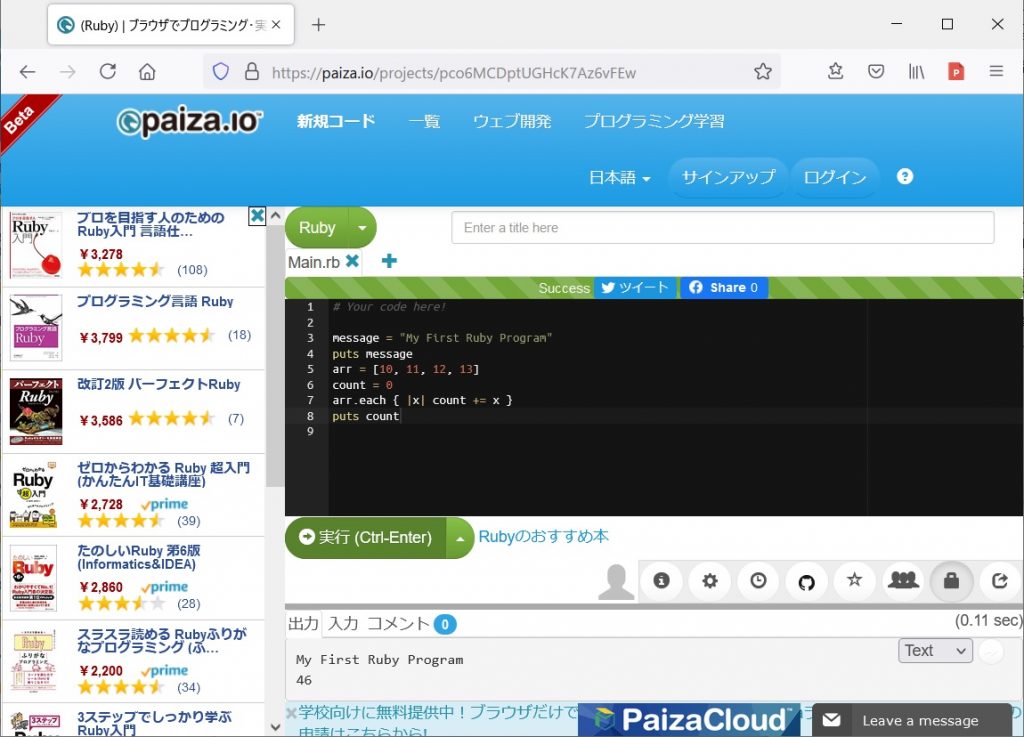Star this code snippet
Image resolution: width=1024 pixels, height=737 pixels.
pos(854,581)
